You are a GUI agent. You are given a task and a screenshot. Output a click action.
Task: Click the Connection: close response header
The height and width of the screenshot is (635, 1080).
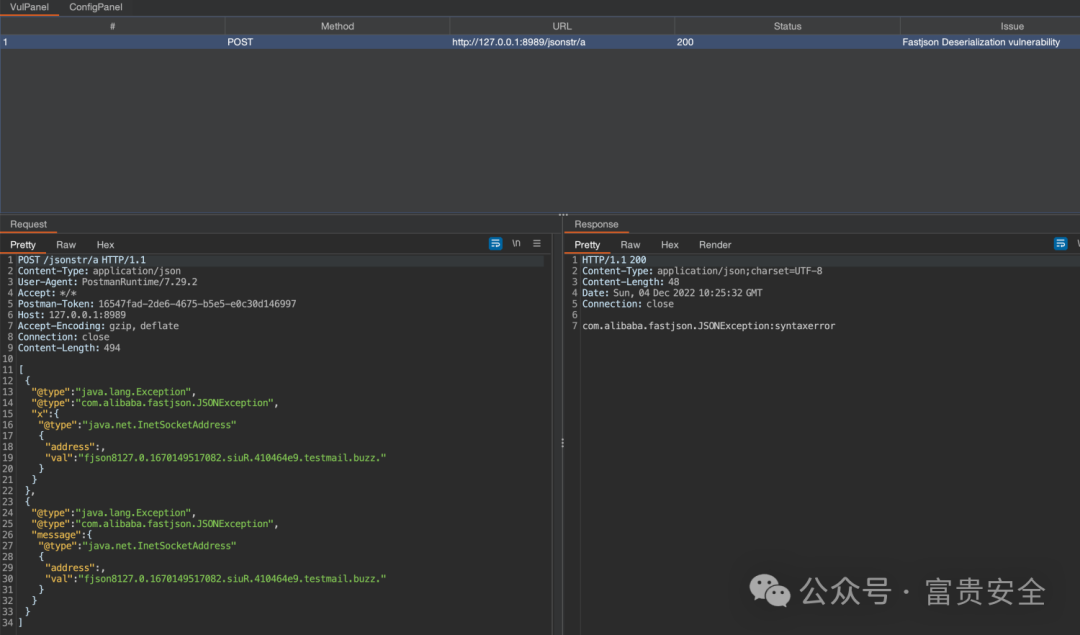click(x=627, y=304)
